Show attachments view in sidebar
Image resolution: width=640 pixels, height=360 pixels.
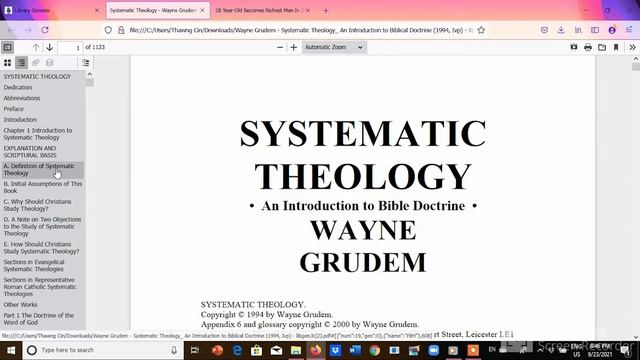[x=36, y=63]
